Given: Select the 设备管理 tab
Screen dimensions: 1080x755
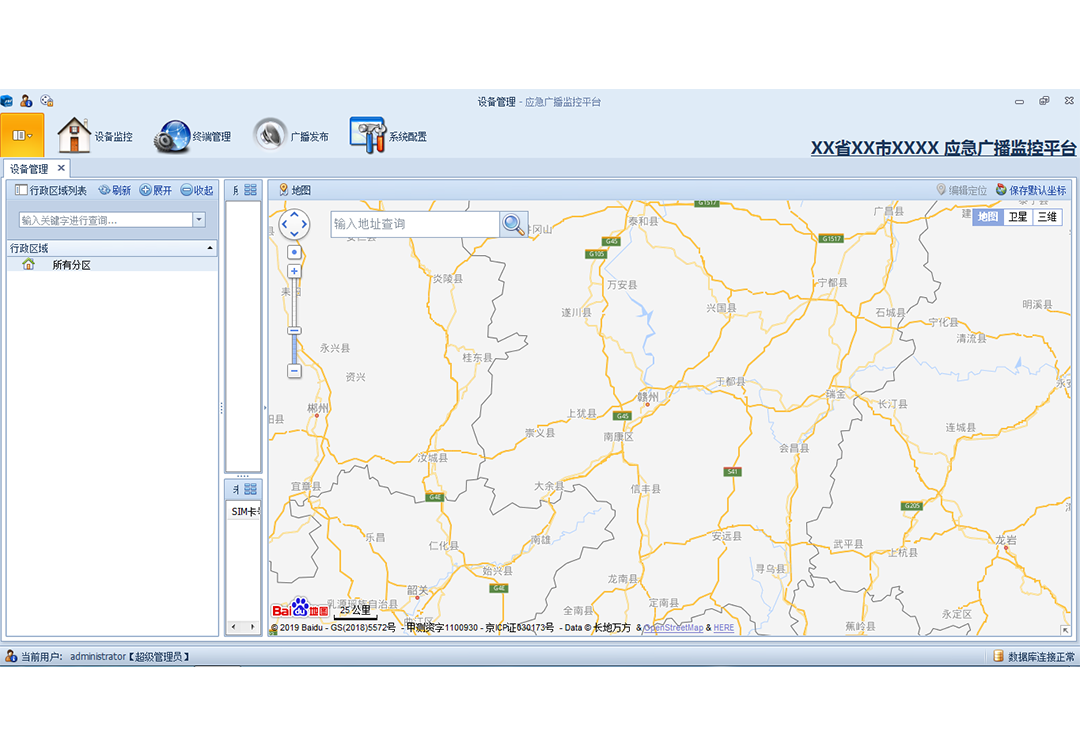Looking at the screenshot, I should [x=29, y=169].
